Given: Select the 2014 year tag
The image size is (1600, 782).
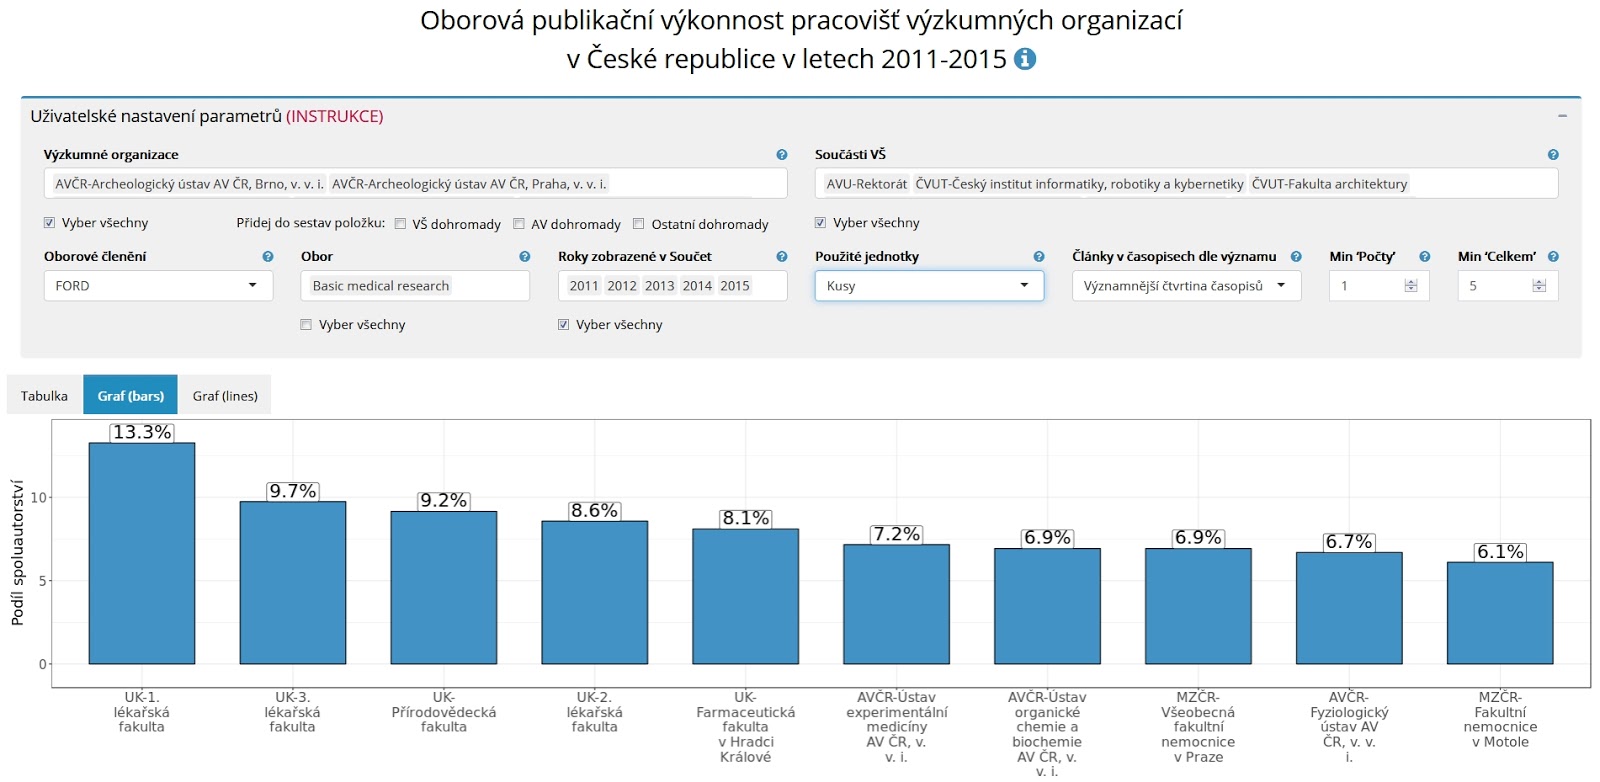Looking at the screenshot, I should point(698,286).
